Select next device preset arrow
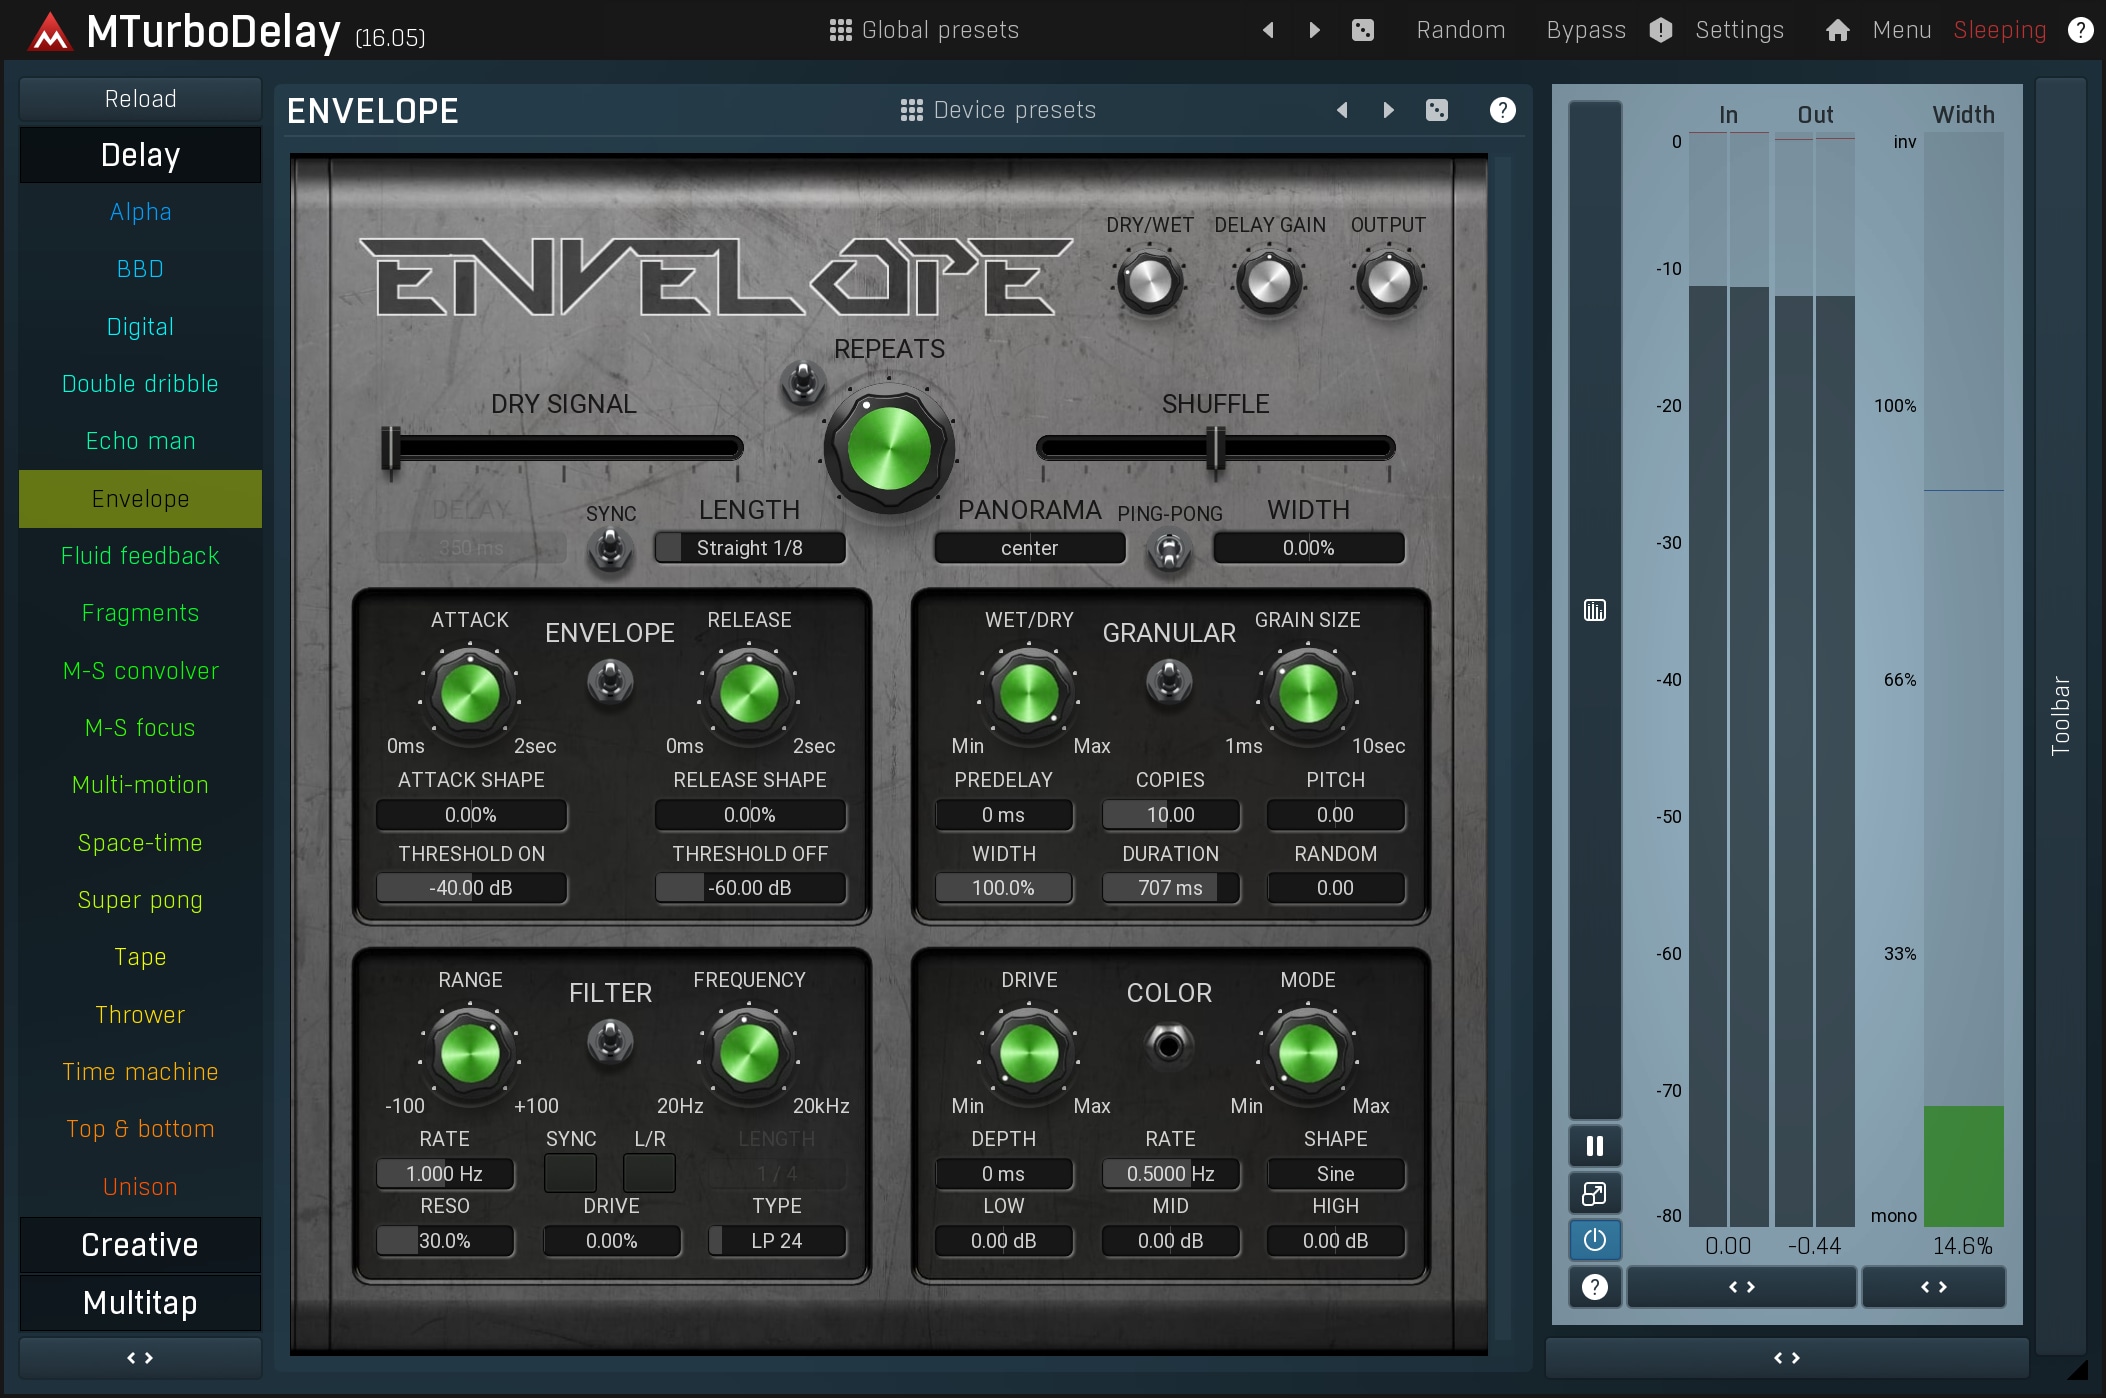 tap(1388, 110)
